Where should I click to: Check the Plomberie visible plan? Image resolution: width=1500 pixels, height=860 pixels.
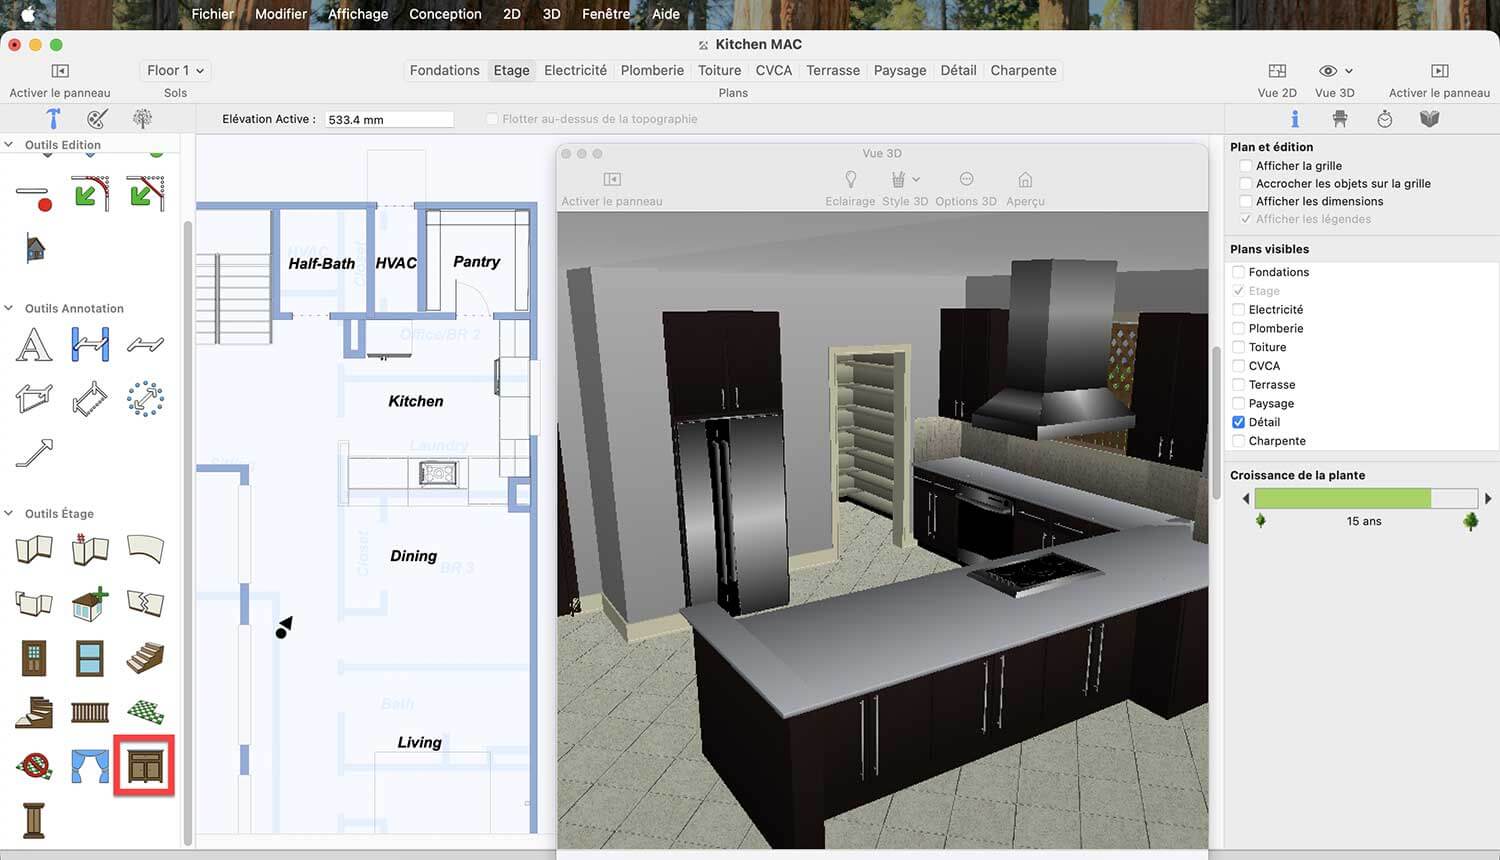(1238, 328)
